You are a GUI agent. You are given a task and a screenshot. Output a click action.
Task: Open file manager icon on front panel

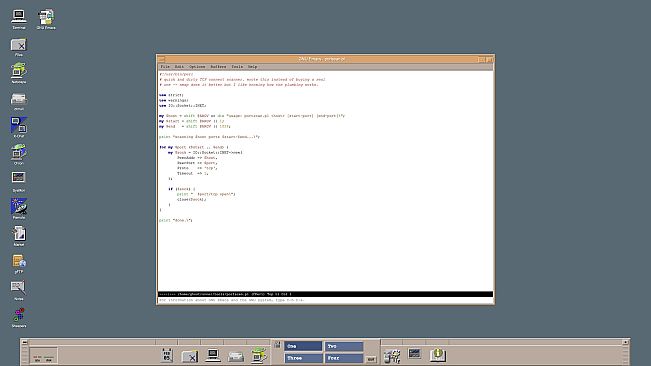coord(190,356)
